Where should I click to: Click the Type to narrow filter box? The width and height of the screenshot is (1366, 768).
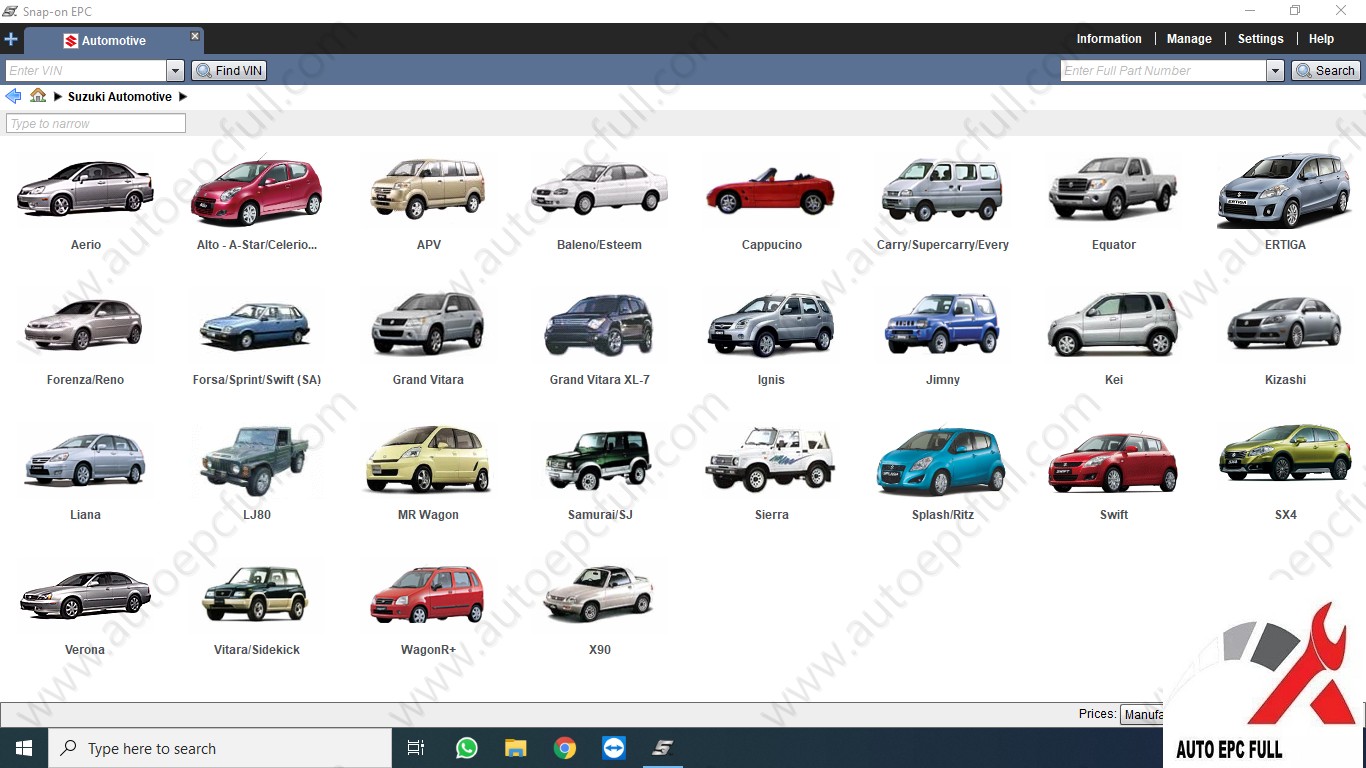tap(96, 124)
